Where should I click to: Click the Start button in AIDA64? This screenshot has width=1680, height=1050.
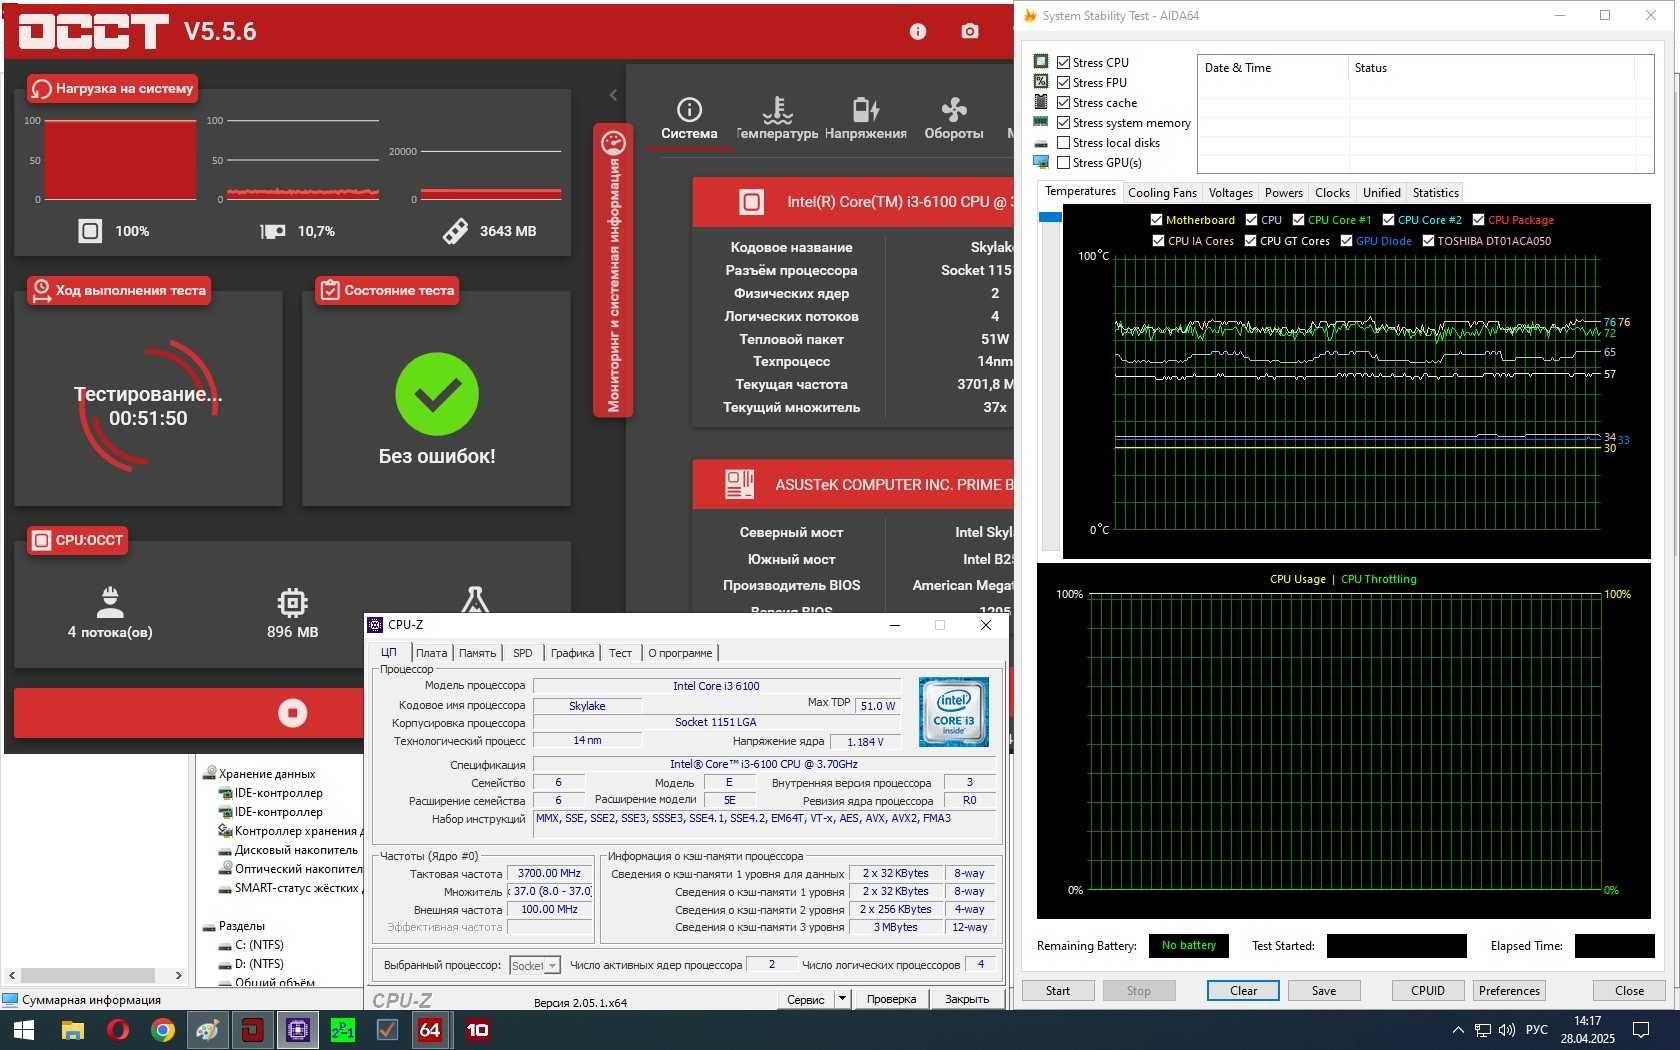1057,990
